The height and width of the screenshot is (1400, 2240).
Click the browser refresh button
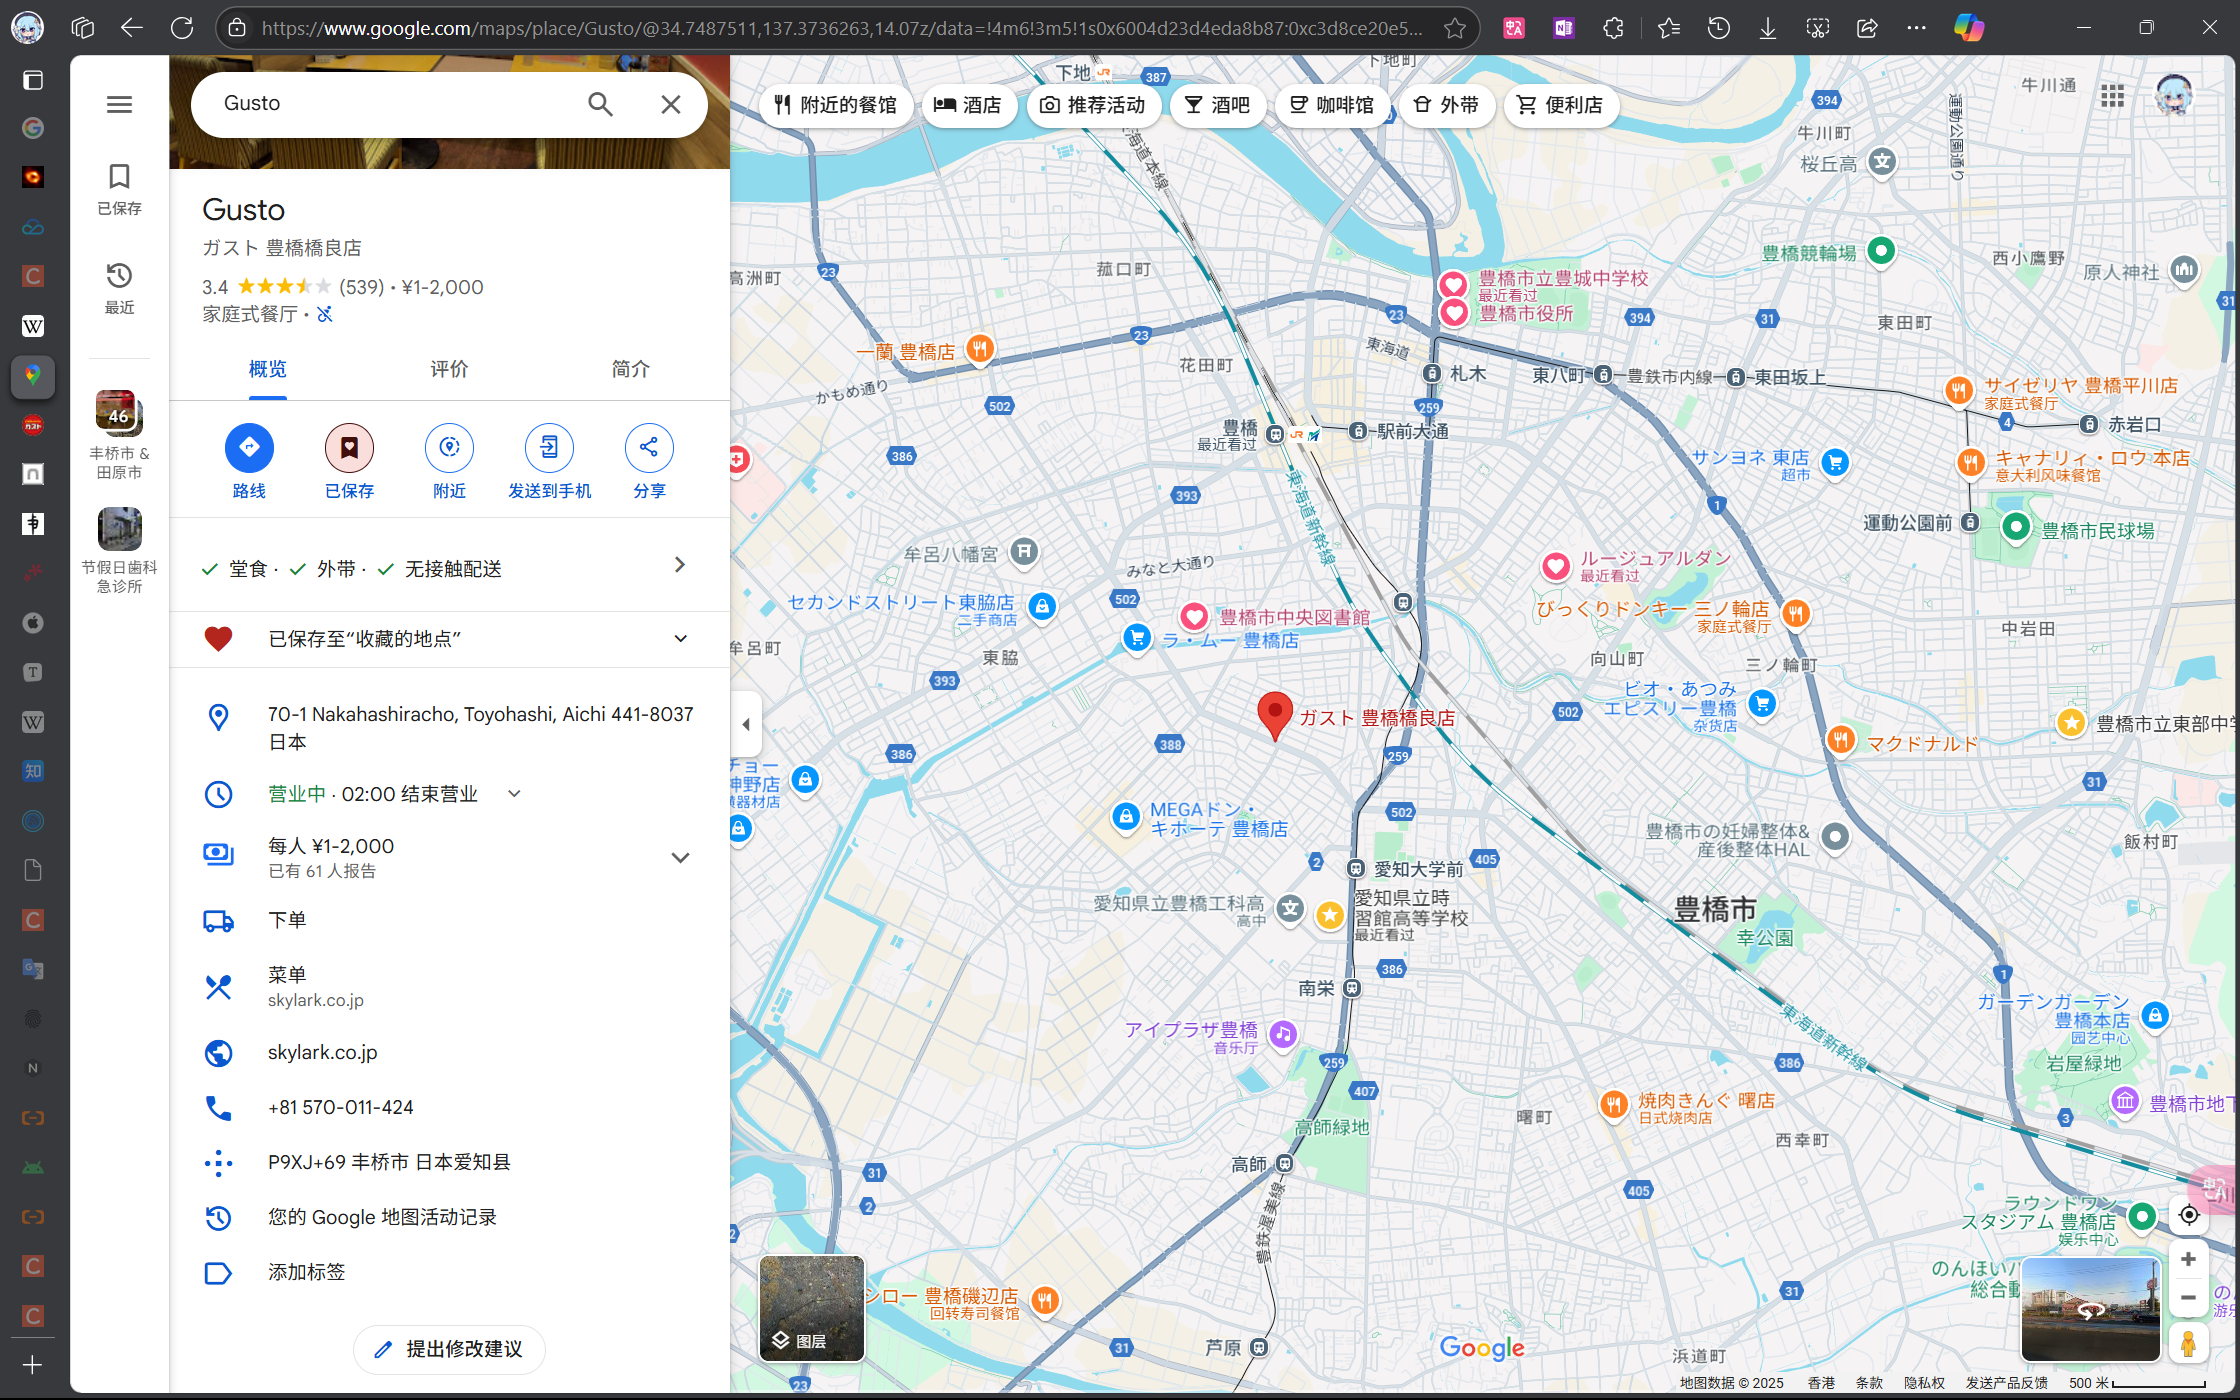pos(182,28)
